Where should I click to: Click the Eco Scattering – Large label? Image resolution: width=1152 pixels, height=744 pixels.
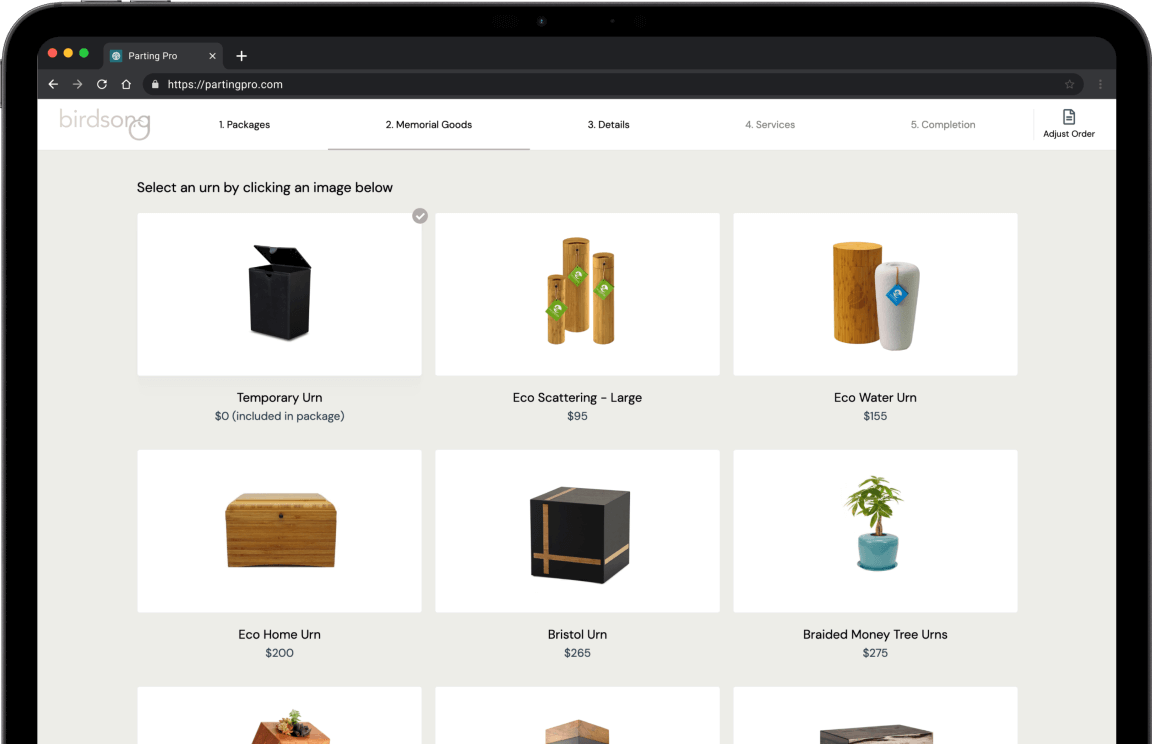[577, 397]
